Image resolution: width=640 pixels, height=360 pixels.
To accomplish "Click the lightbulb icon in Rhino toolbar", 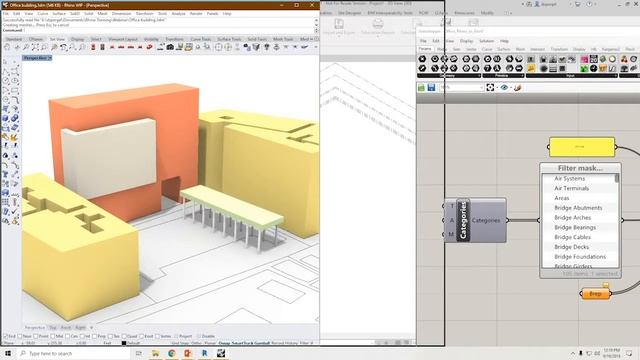I will 266,47.
